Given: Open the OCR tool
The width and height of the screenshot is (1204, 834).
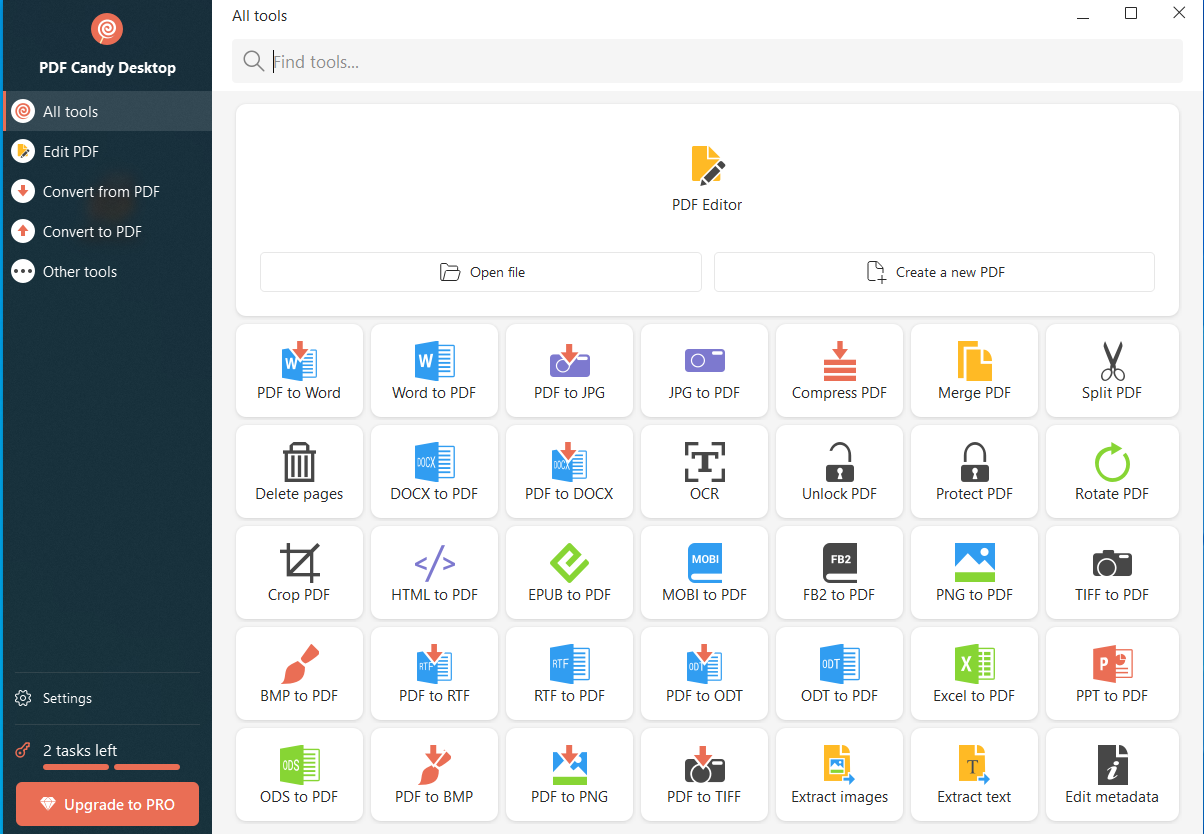Looking at the screenshot, I should click(704, 472).
